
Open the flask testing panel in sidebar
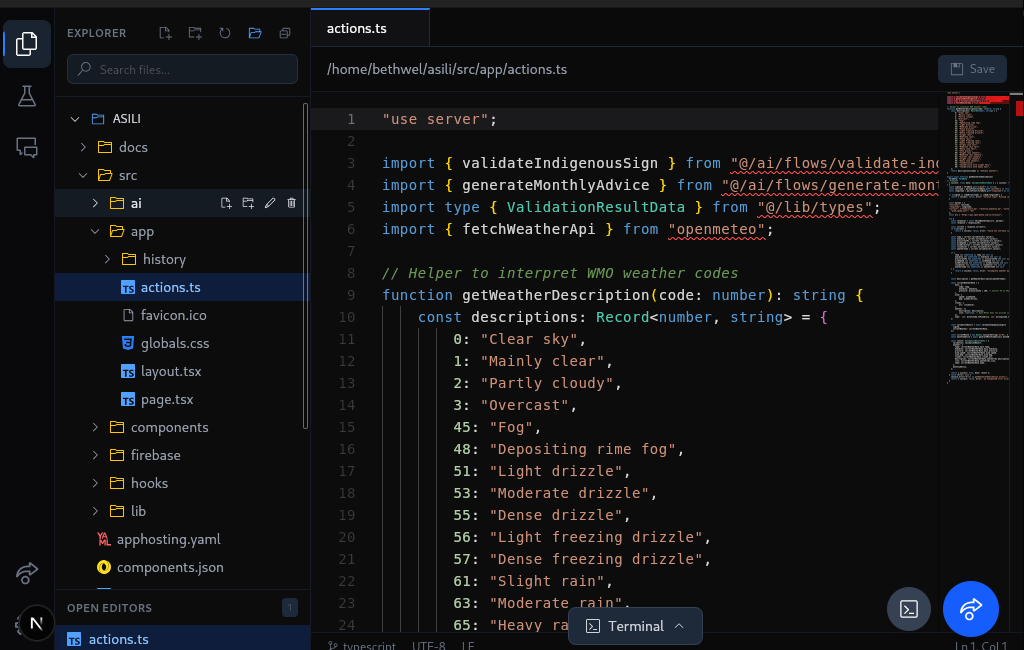coord(27,96)
